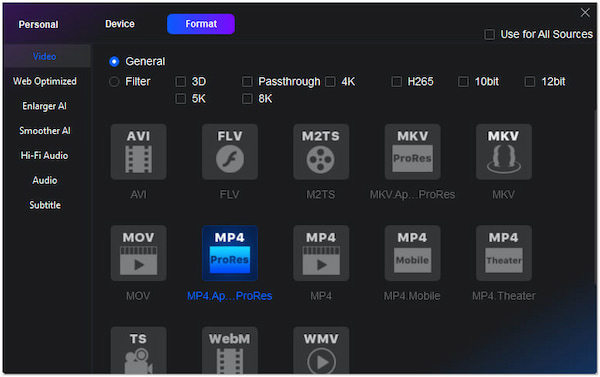The width and height of the screenshot is (600, 377).
Task: Enable the H265 checkbox
Action: click(x=397, y=82)
